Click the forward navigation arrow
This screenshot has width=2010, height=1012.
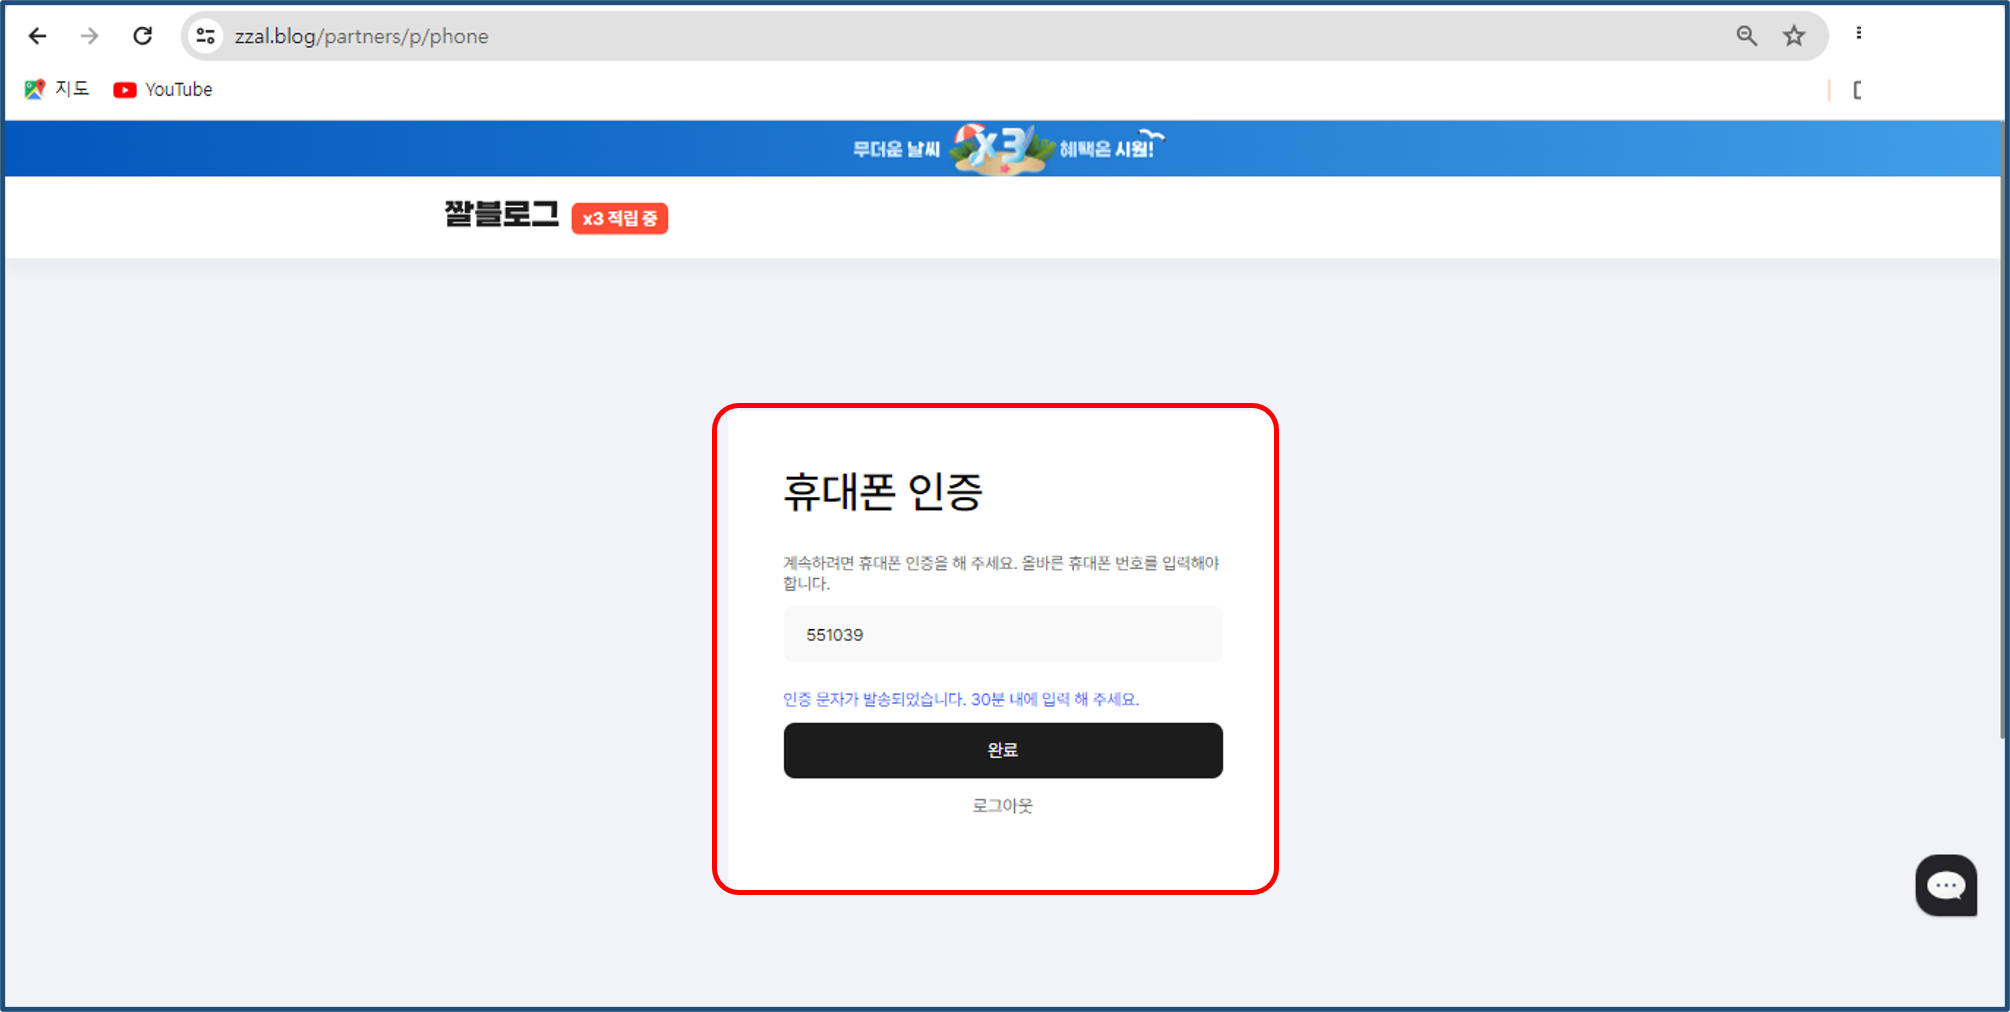(x=89, y=36)
